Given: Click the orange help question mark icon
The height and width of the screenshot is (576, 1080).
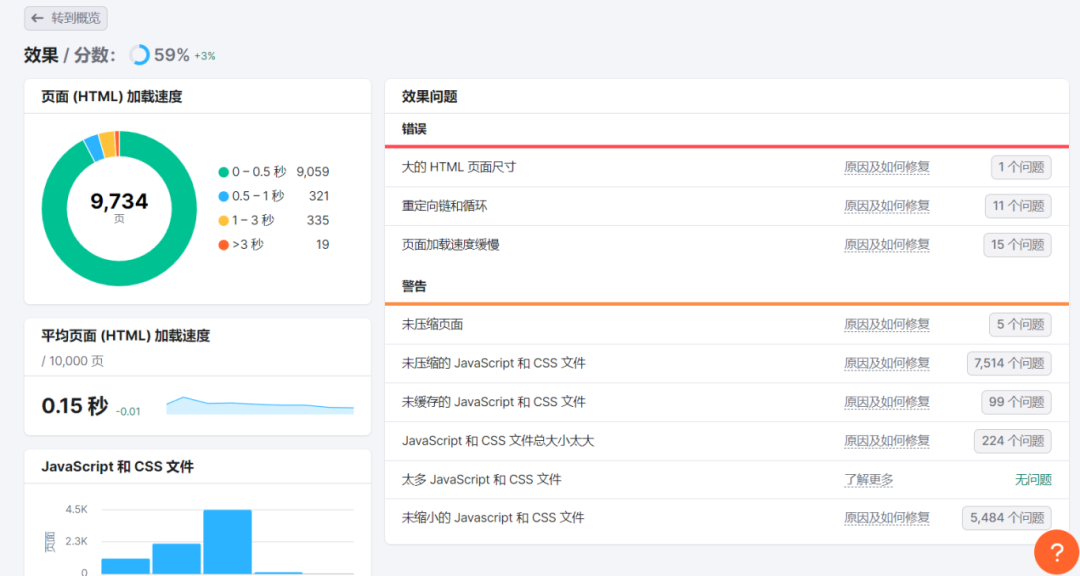Looking at the screenshot, I should [1056, 551].
